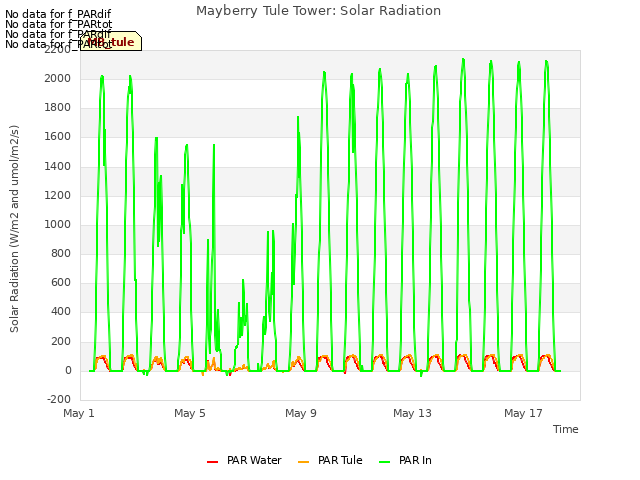Screen dimensions: 640x480
Task: Click the first 'No data for f_PARdif' message
Action: (x=58, y=14)
